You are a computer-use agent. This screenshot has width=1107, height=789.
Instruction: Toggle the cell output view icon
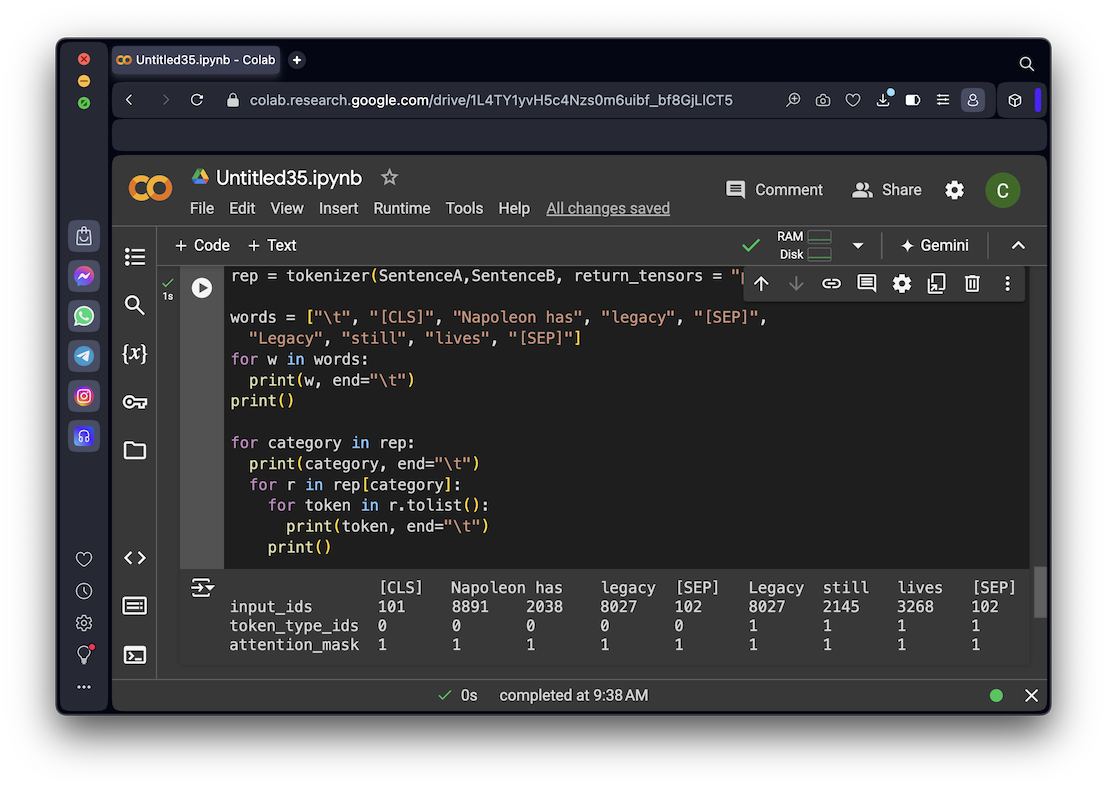pos(202,588)
